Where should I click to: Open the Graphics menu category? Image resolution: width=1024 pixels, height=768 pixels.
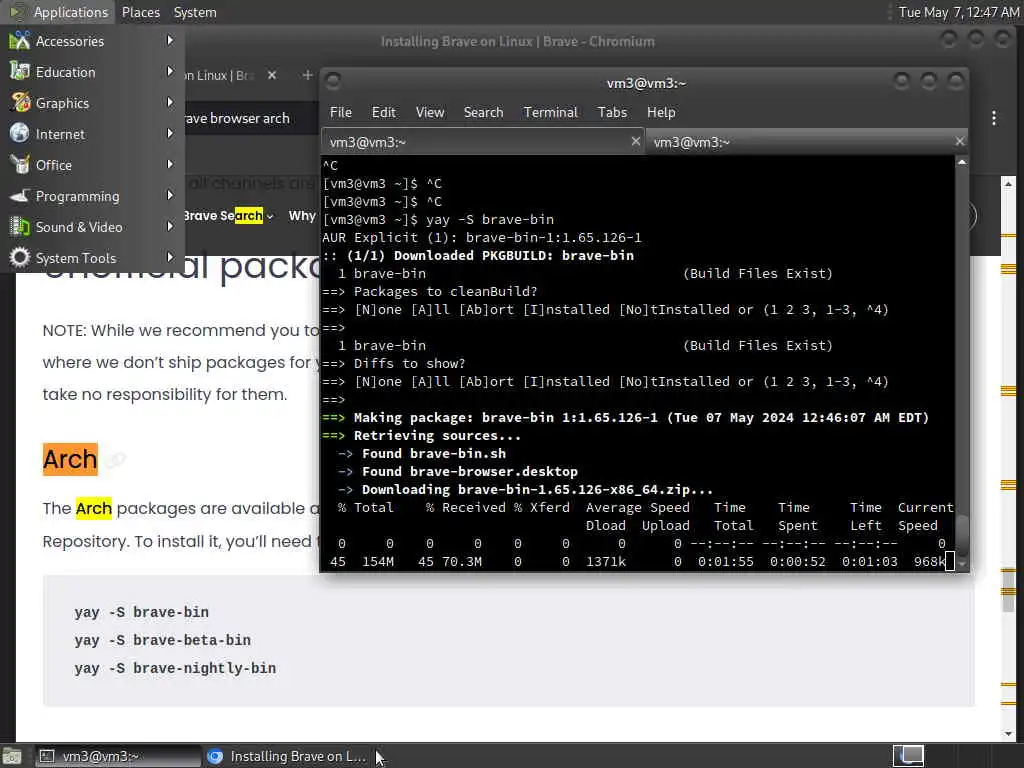click(x=92, y=103)
